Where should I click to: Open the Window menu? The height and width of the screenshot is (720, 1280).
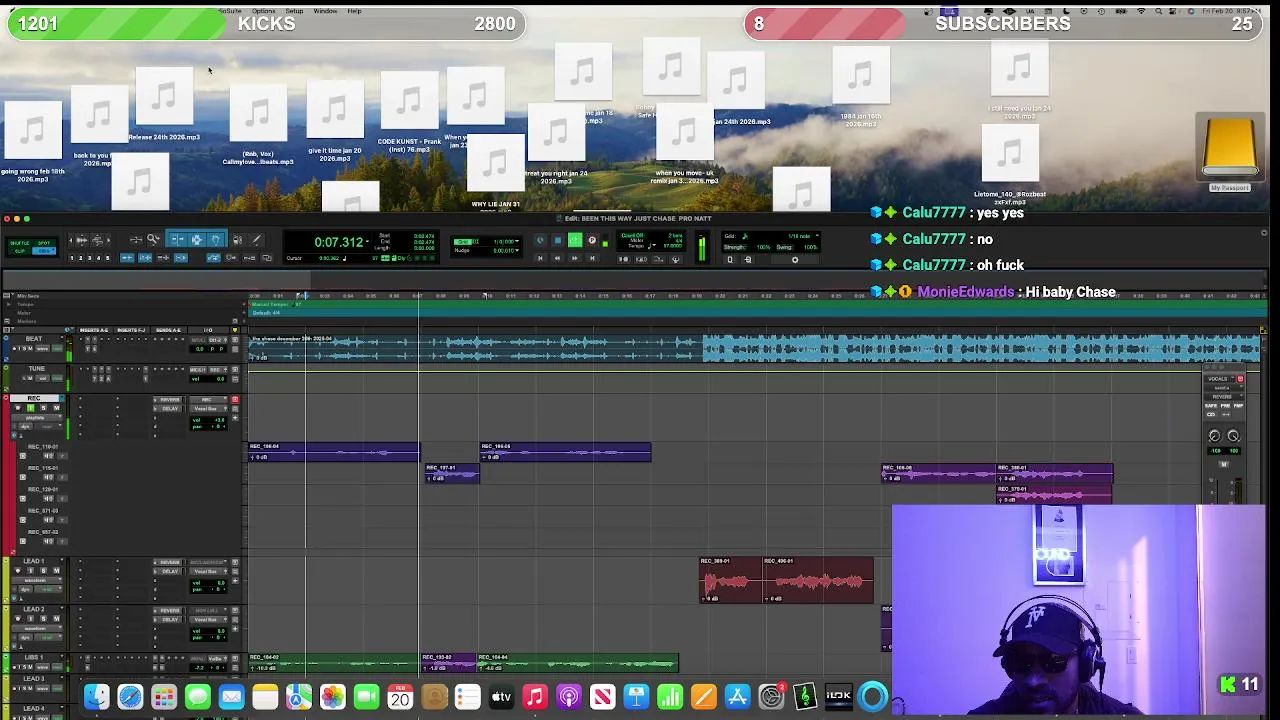coord(325,11)
